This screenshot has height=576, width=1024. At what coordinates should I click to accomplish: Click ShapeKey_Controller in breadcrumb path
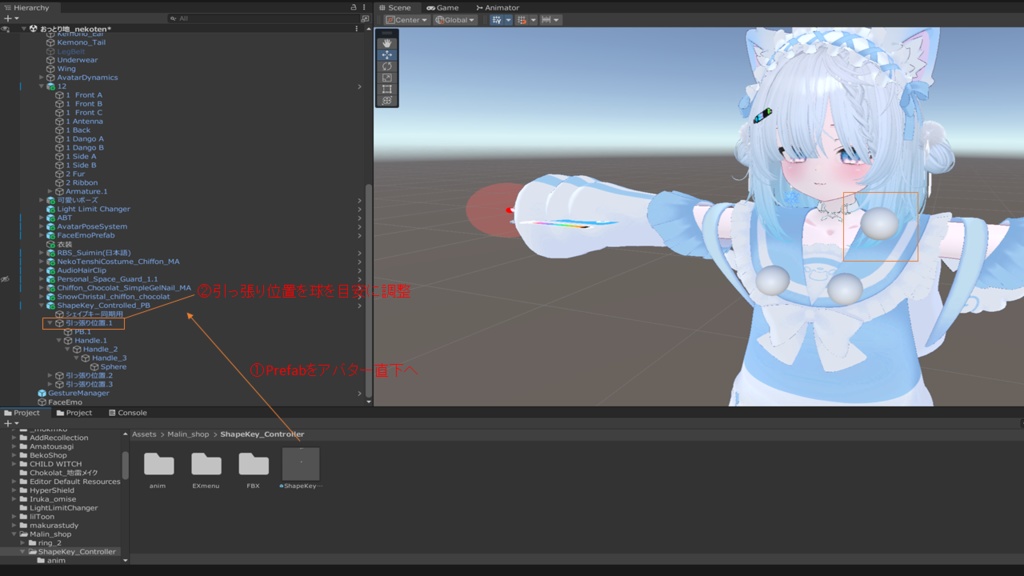tap(262, 434)
